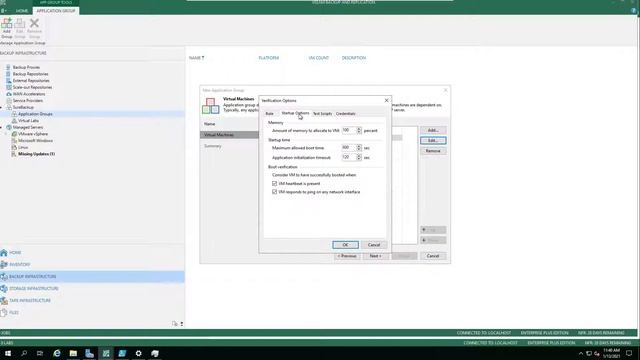Click Cancel in New Application Group wizard

(433, 256)
